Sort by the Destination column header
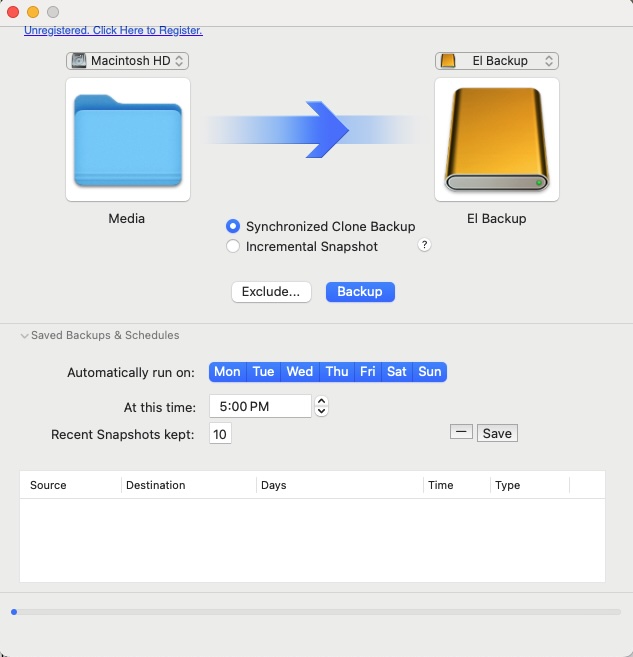Viewport: 633px width, 657px height. click(189, 485)
